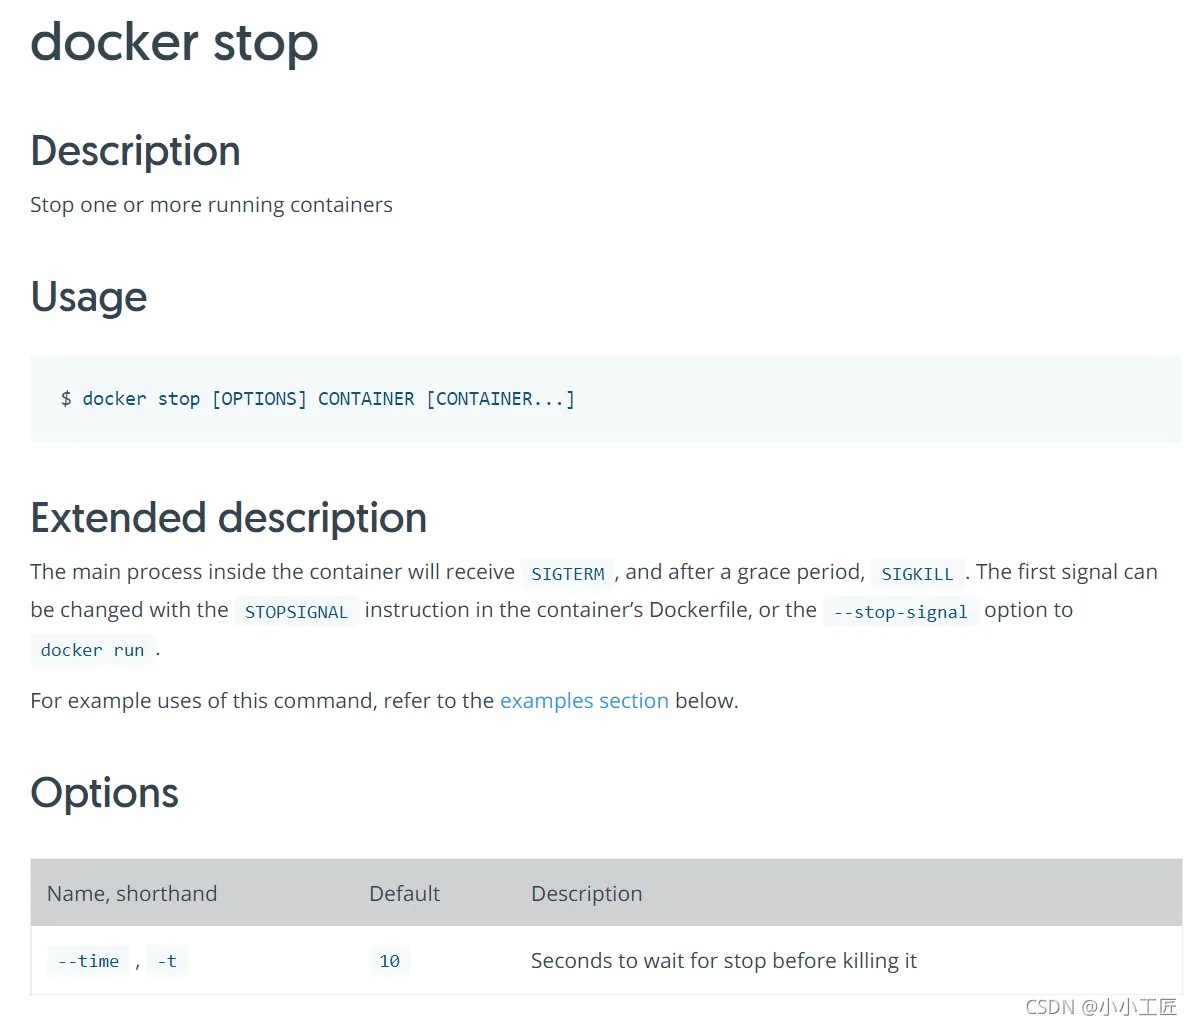Click the default value 10 in the table

389,961
